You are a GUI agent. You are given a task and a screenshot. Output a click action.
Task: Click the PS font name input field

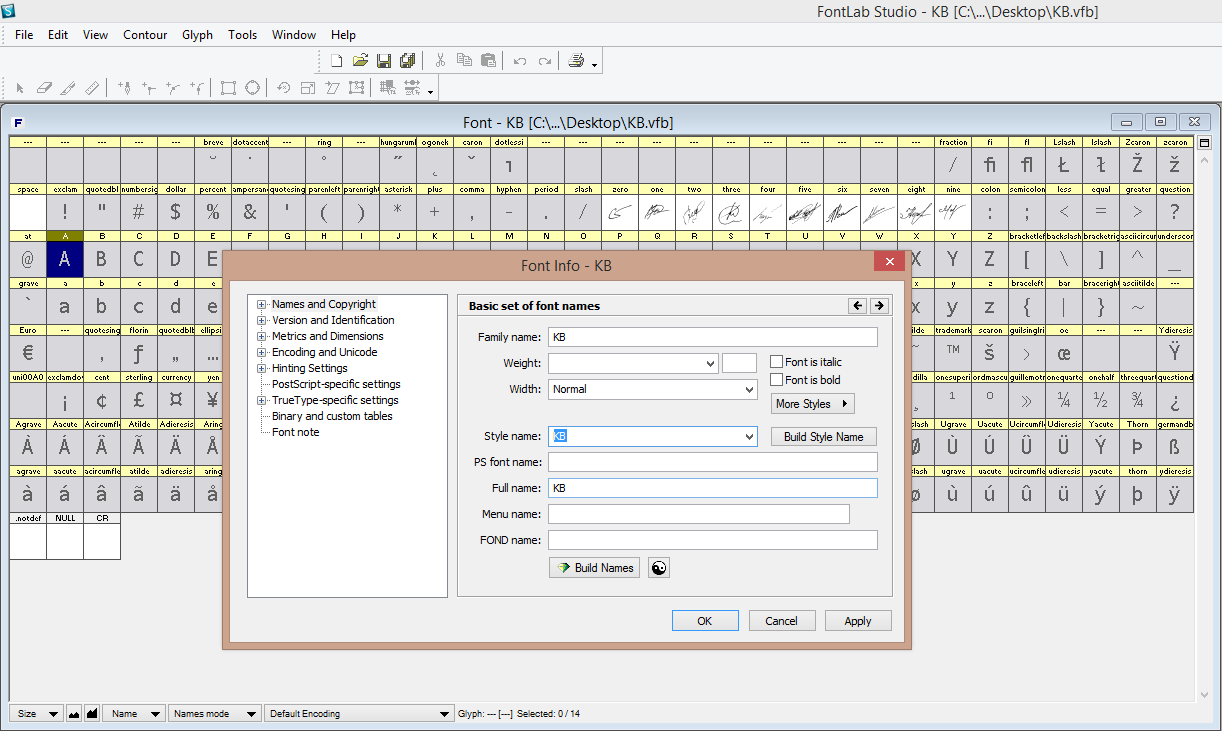coord(712,462)
